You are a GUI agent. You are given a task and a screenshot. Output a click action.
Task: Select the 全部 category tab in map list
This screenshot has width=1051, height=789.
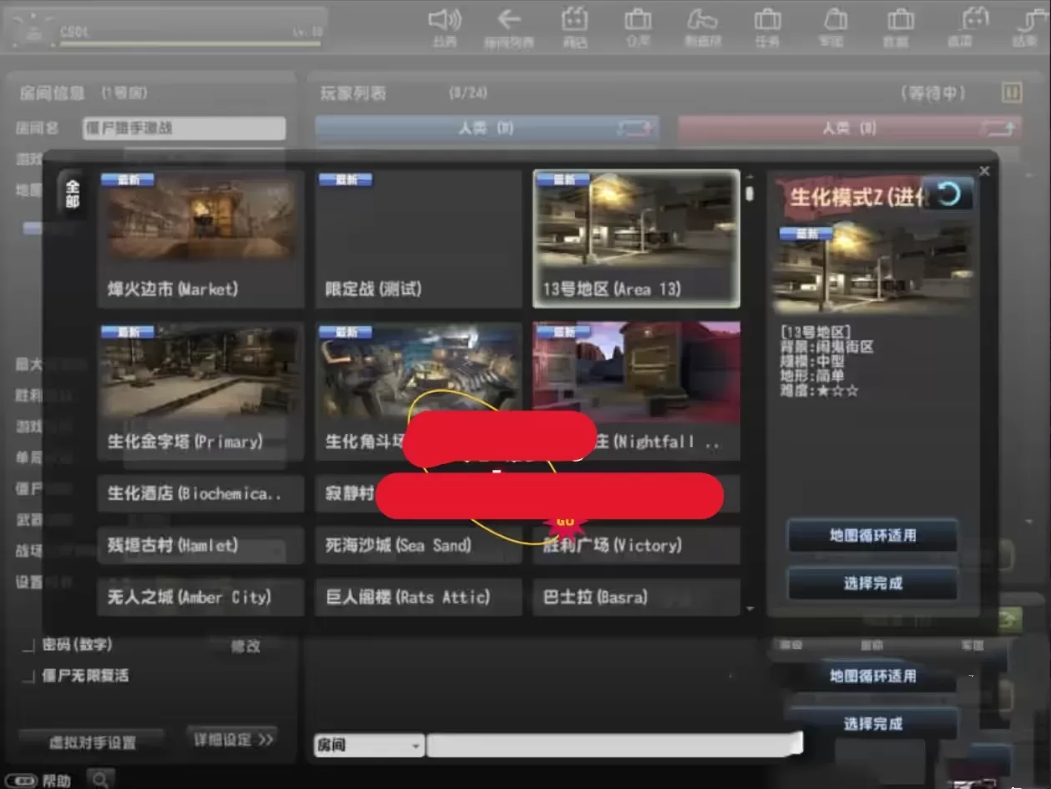coord(74,194)
